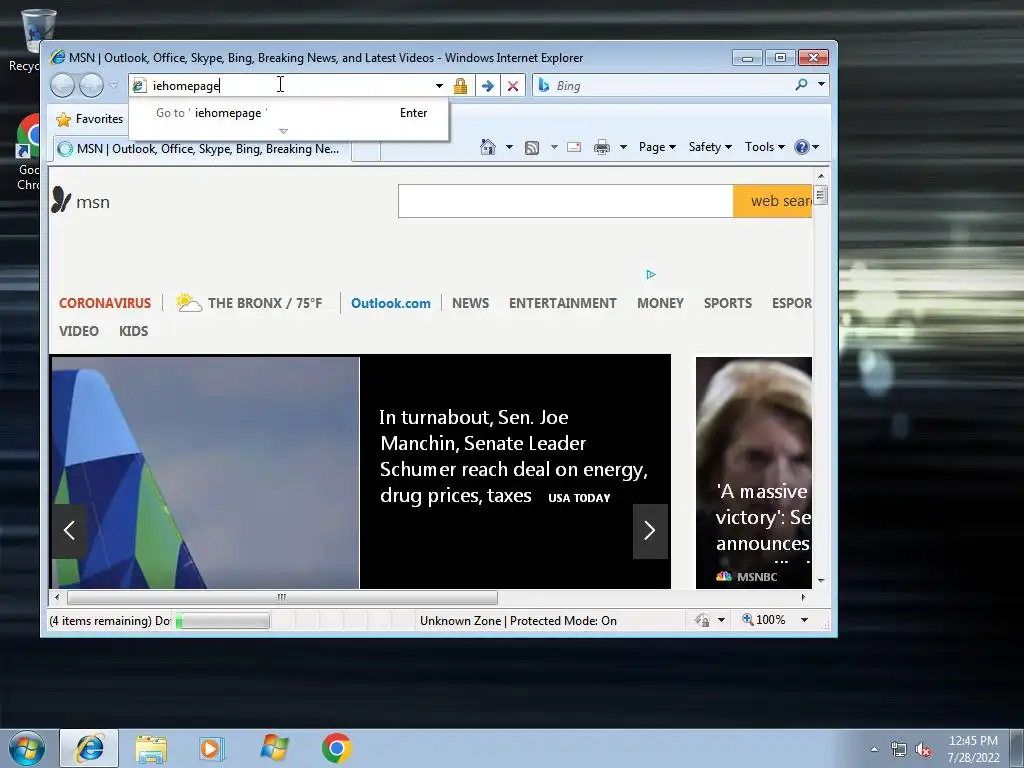Click the horizontal scrollbar thumb
Image resolution: width=1024 pixels, height=768 pixels.
282,597
